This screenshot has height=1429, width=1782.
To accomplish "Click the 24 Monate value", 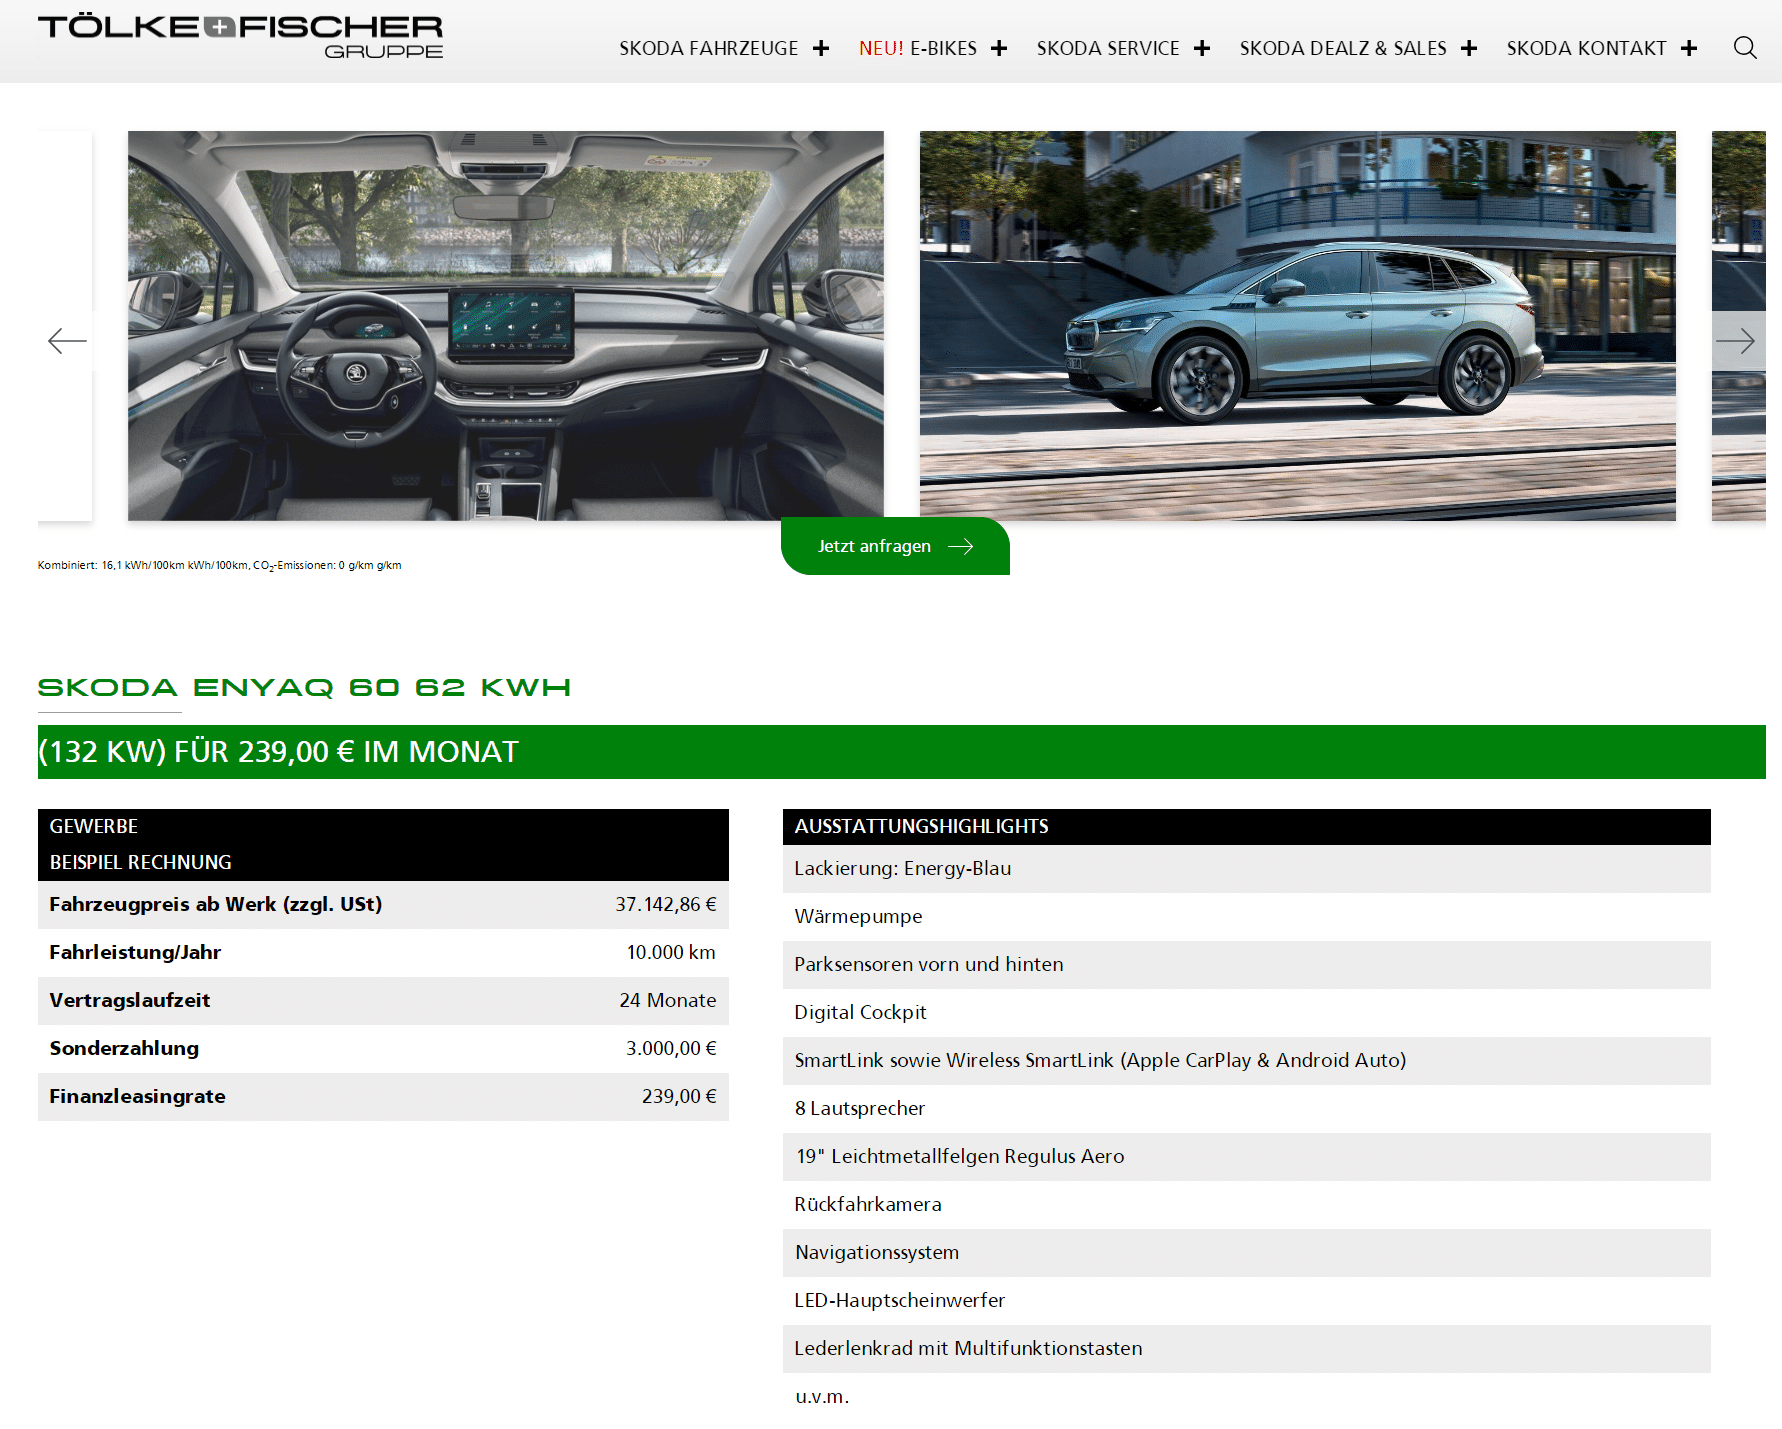I will pyautogui.click(x=668, y=1001).
